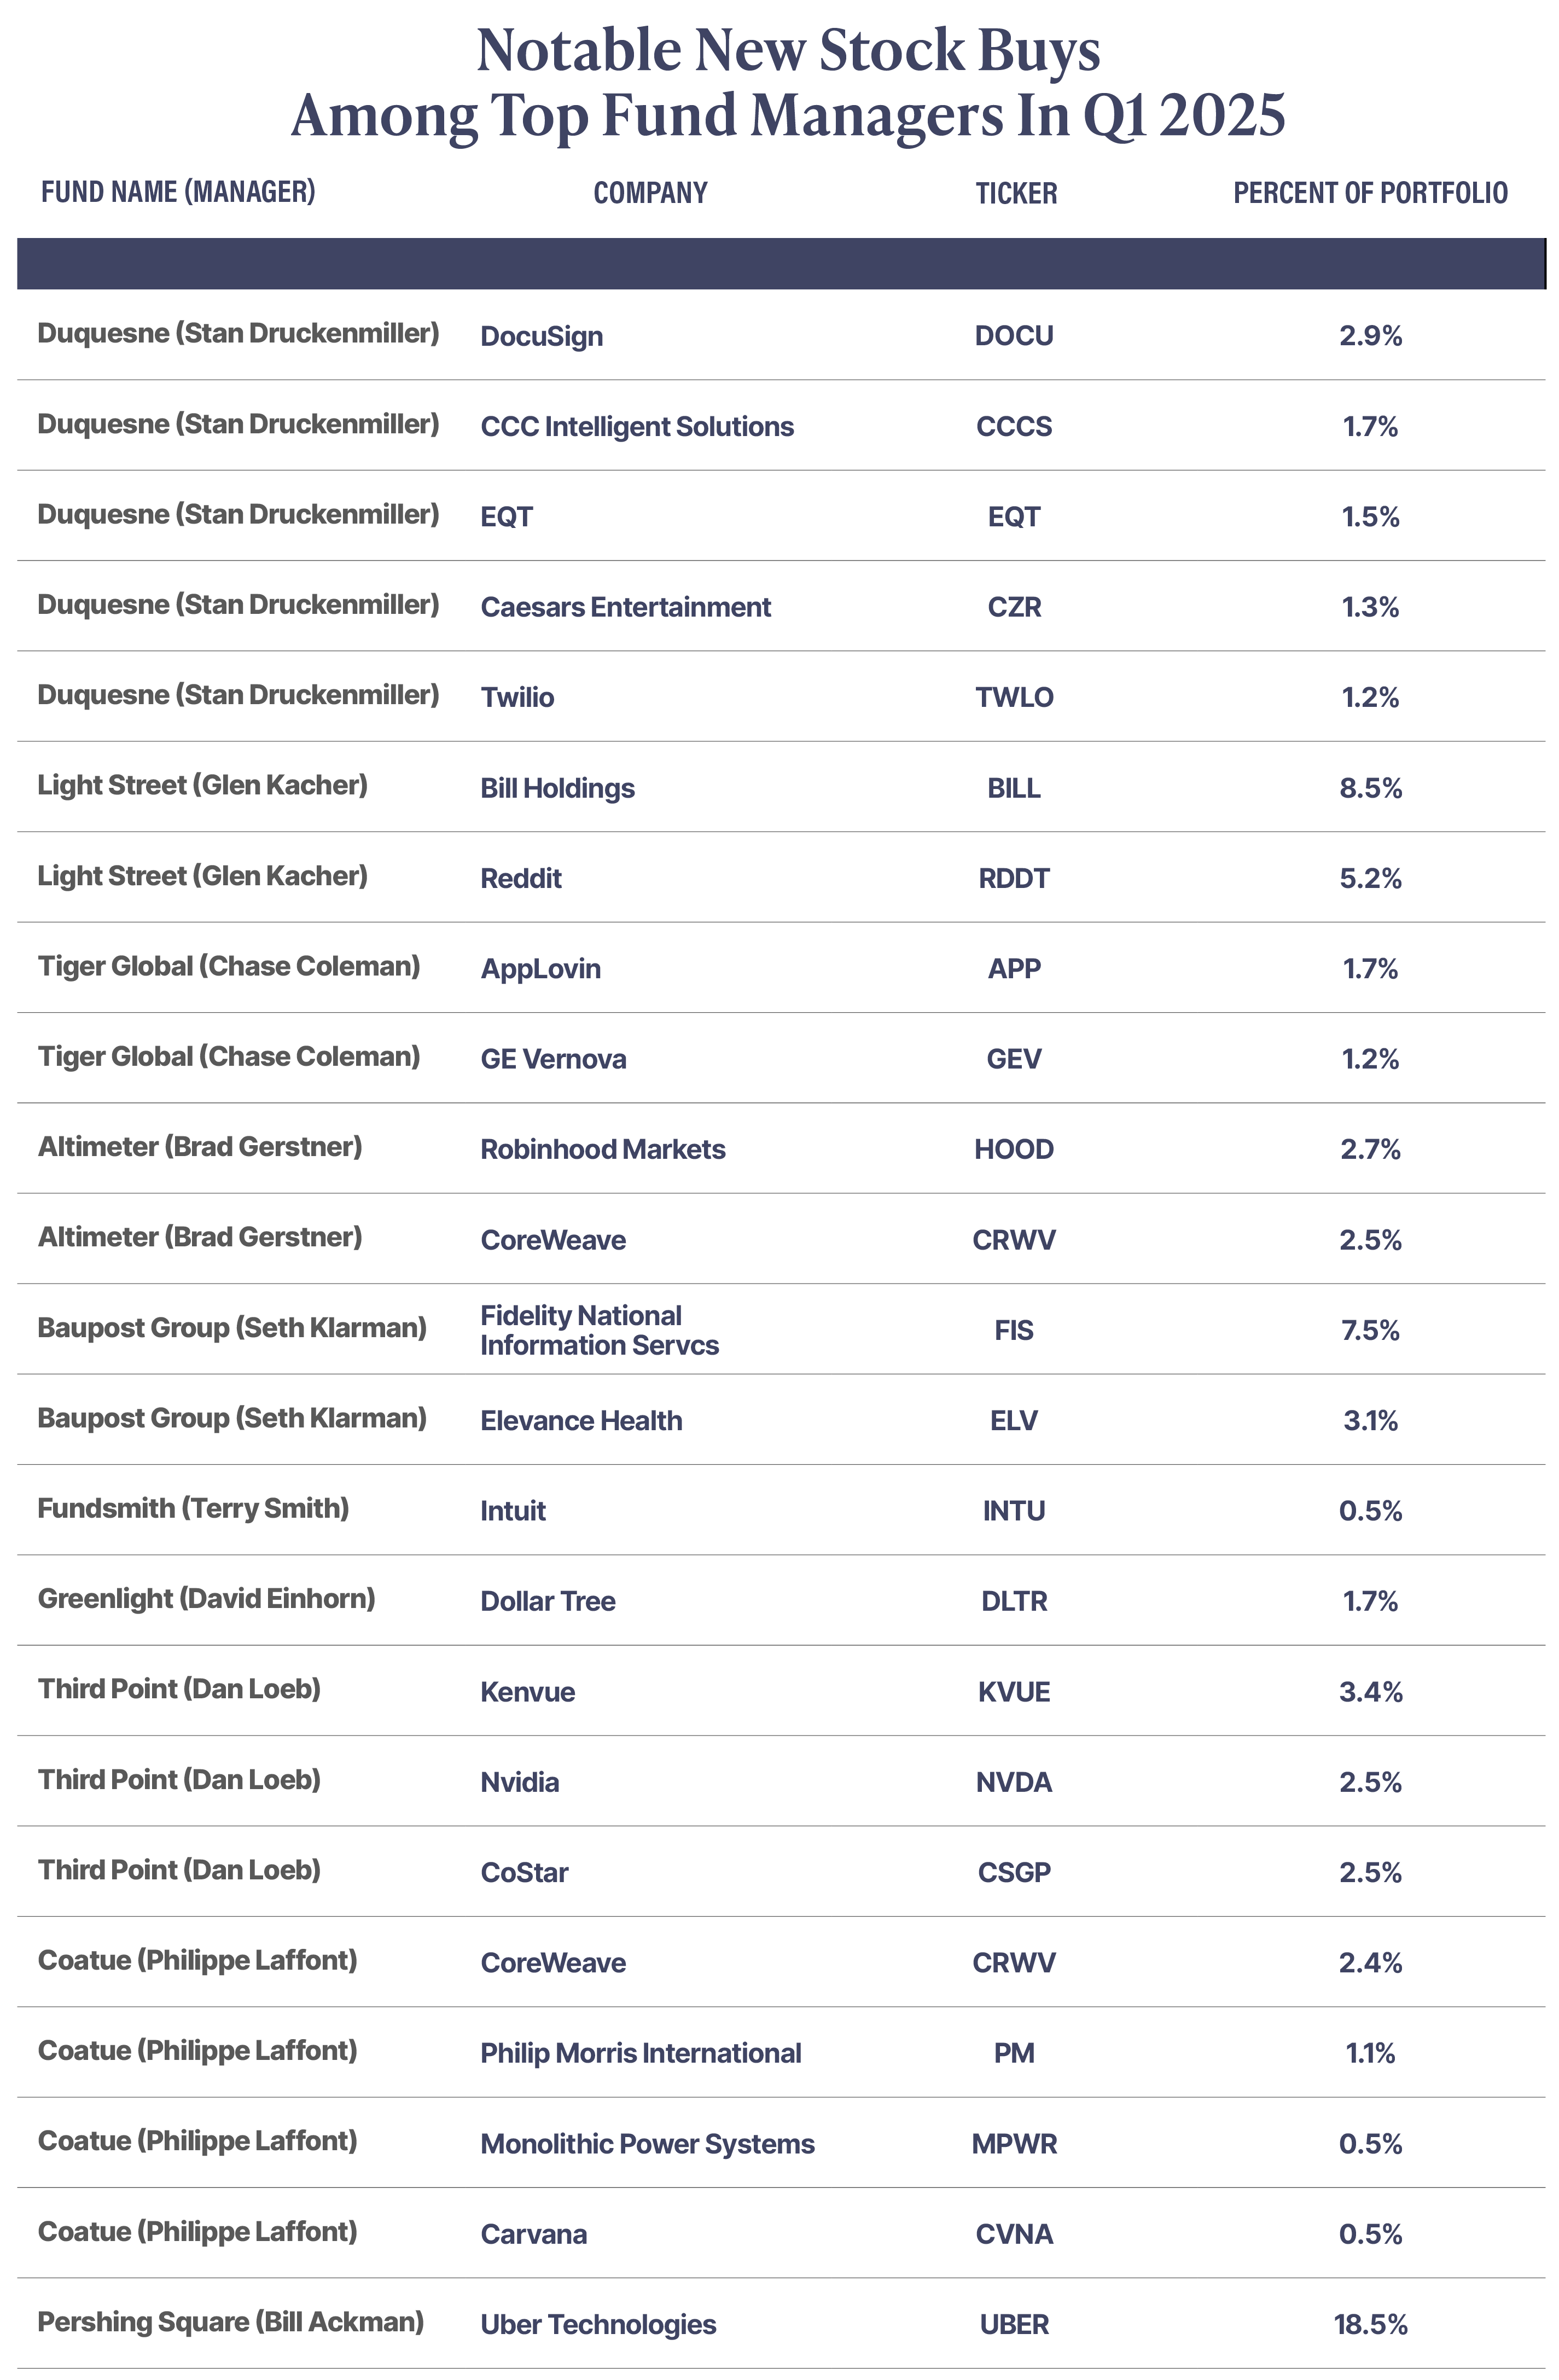Click the Philip Morris International entry

tap(640, 2053)
